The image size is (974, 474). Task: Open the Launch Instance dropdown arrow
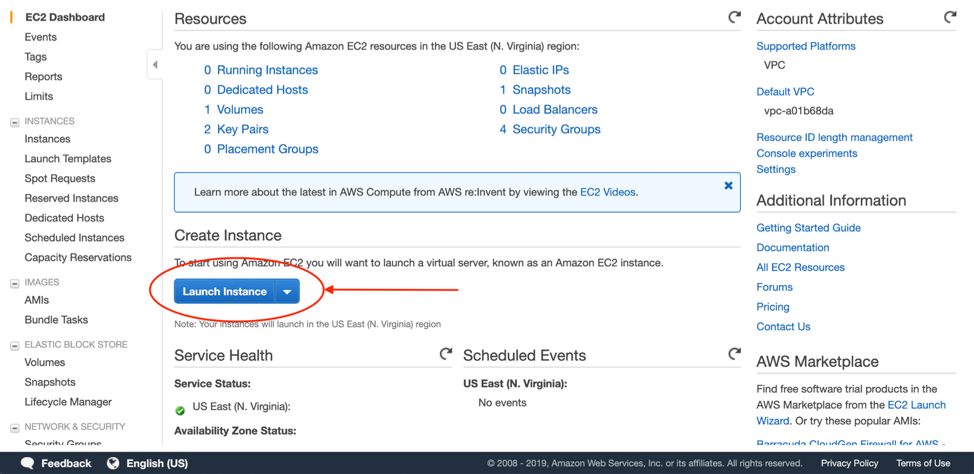point(287,292)
